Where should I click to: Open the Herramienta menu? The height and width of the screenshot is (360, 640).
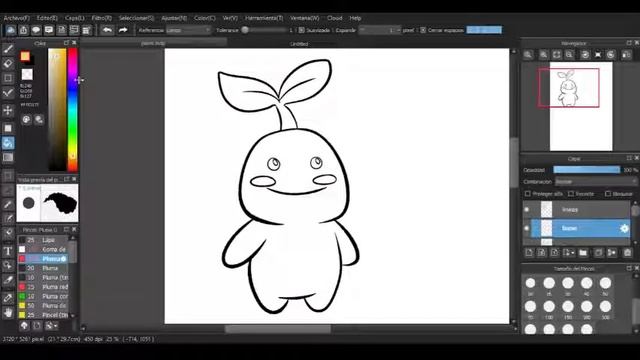coord(264,18)
